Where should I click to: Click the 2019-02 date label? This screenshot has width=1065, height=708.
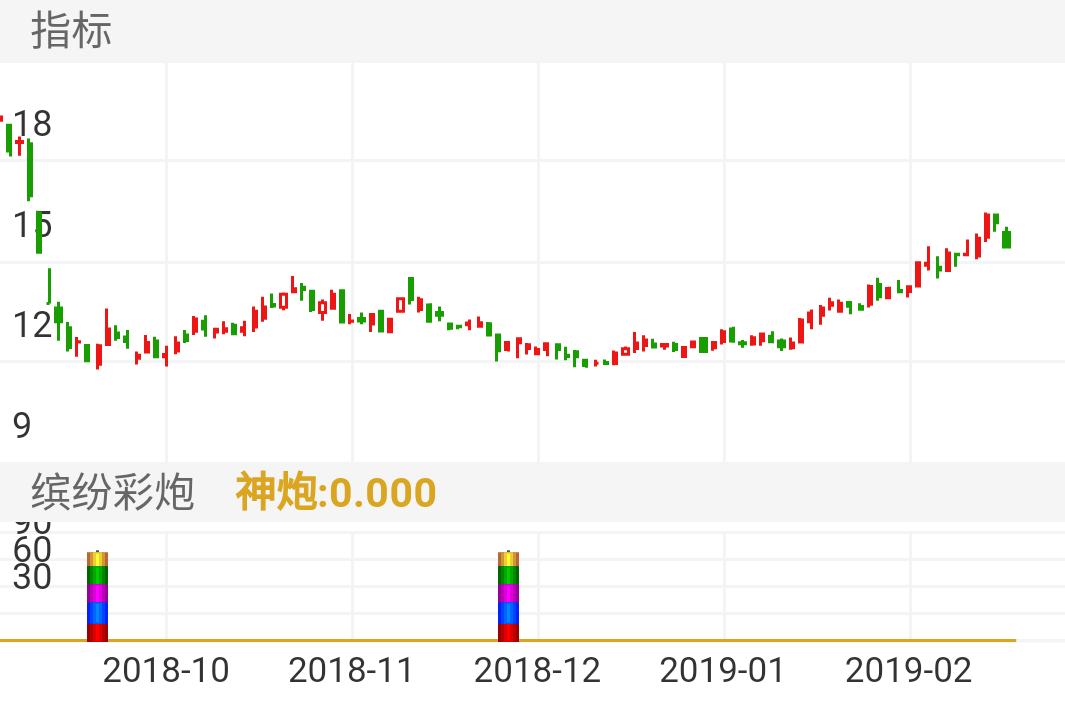coord(910,670)
